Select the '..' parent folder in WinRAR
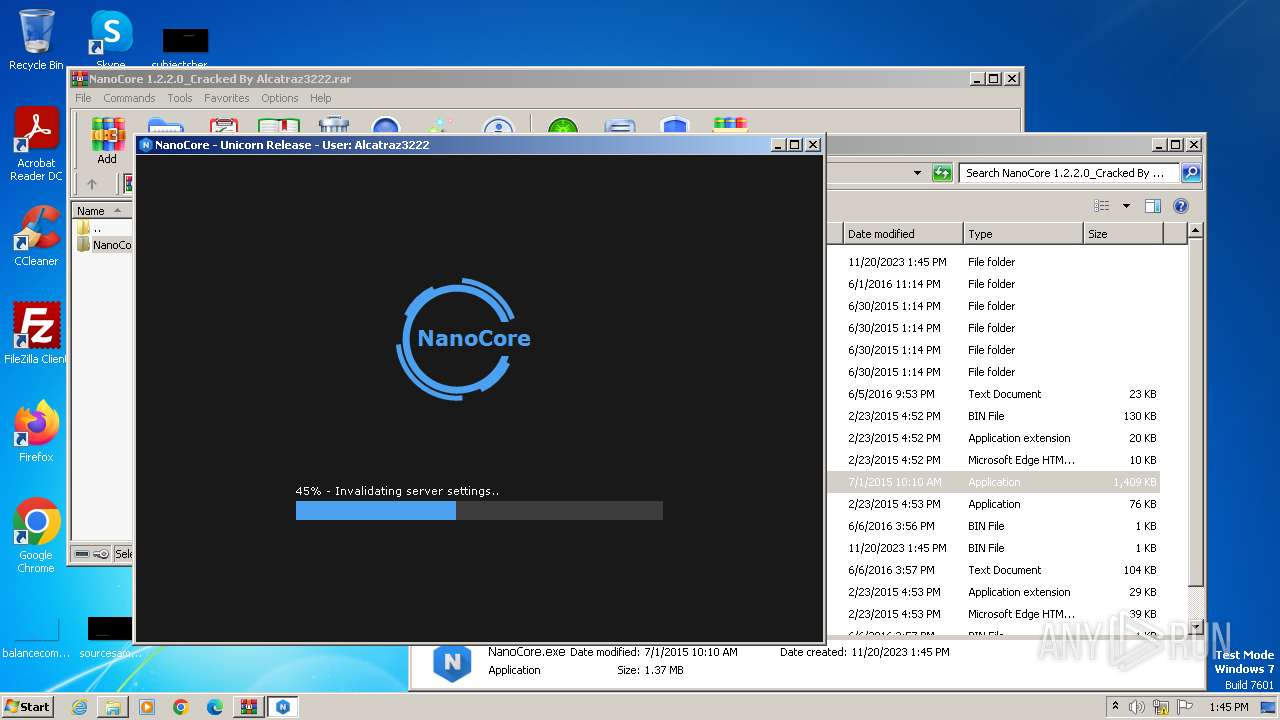 point(90,228)
